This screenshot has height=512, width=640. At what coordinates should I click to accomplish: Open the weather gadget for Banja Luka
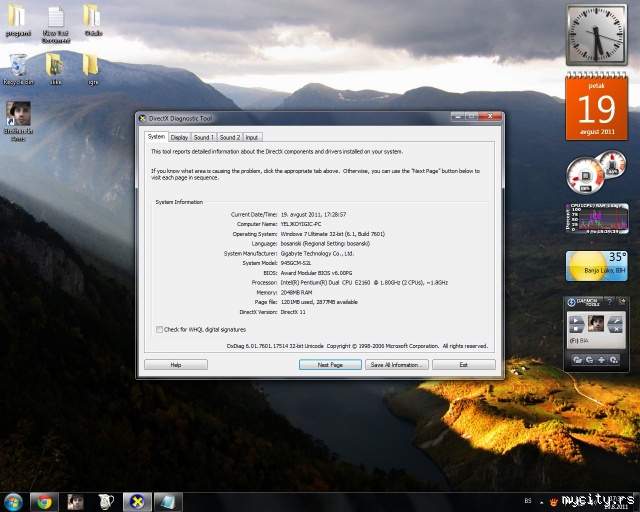click(596, 266)
